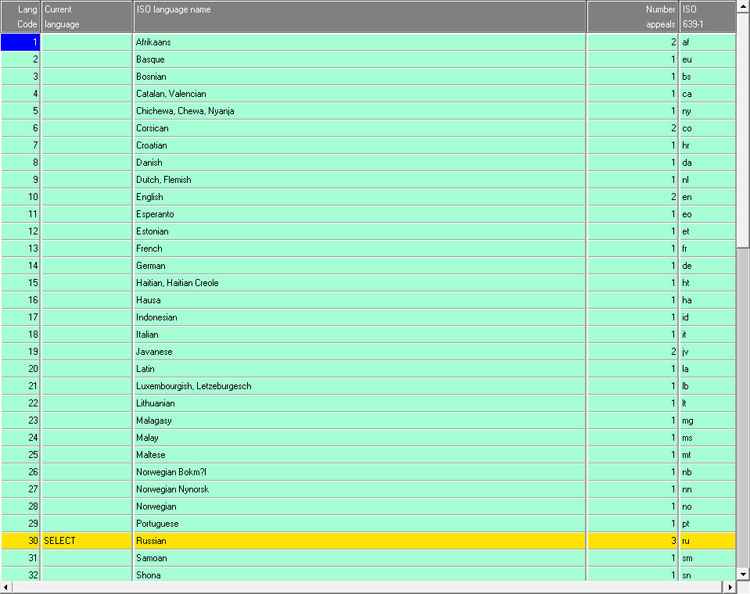The height and width of the screenshot is (594, 750).
Task: Select the Afrikaans language name cell
Action: (x=359, y=43)
